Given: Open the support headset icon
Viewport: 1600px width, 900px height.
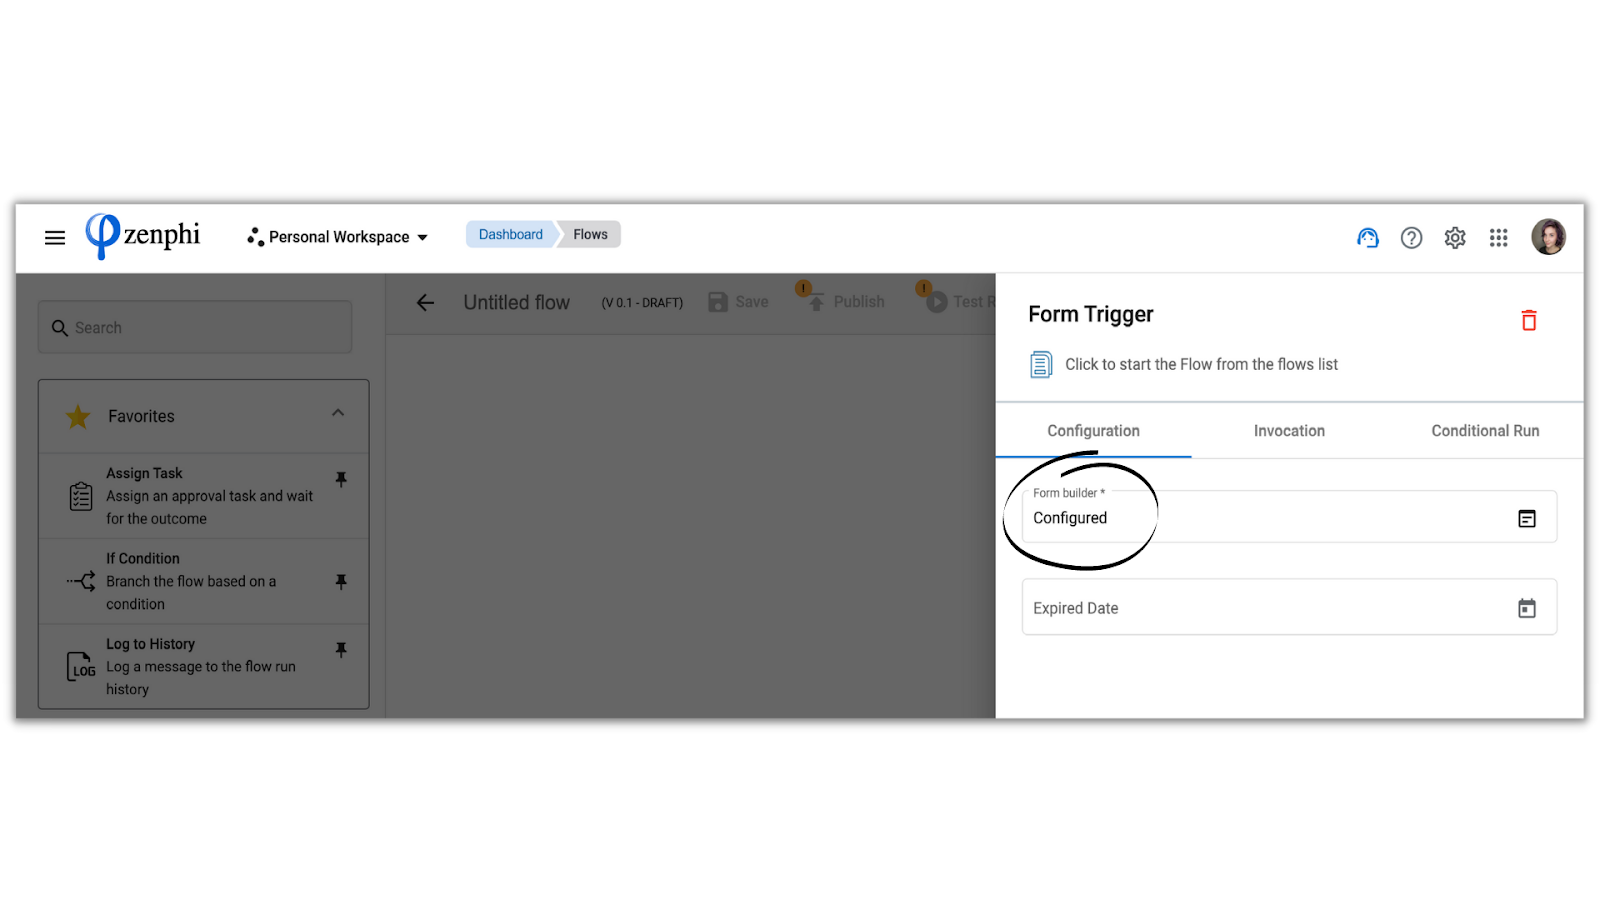Looking at the screenshot, I should [x=1367, y=238].
